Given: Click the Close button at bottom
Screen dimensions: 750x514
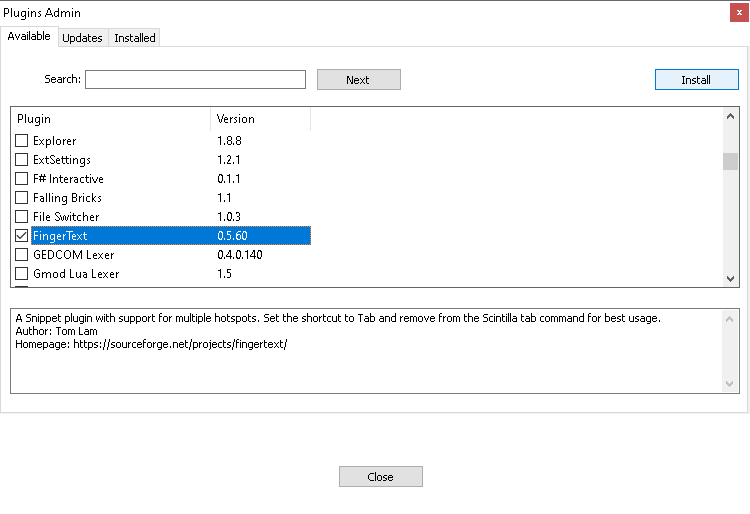Looking at the screenshot, I should coord(381,477).
